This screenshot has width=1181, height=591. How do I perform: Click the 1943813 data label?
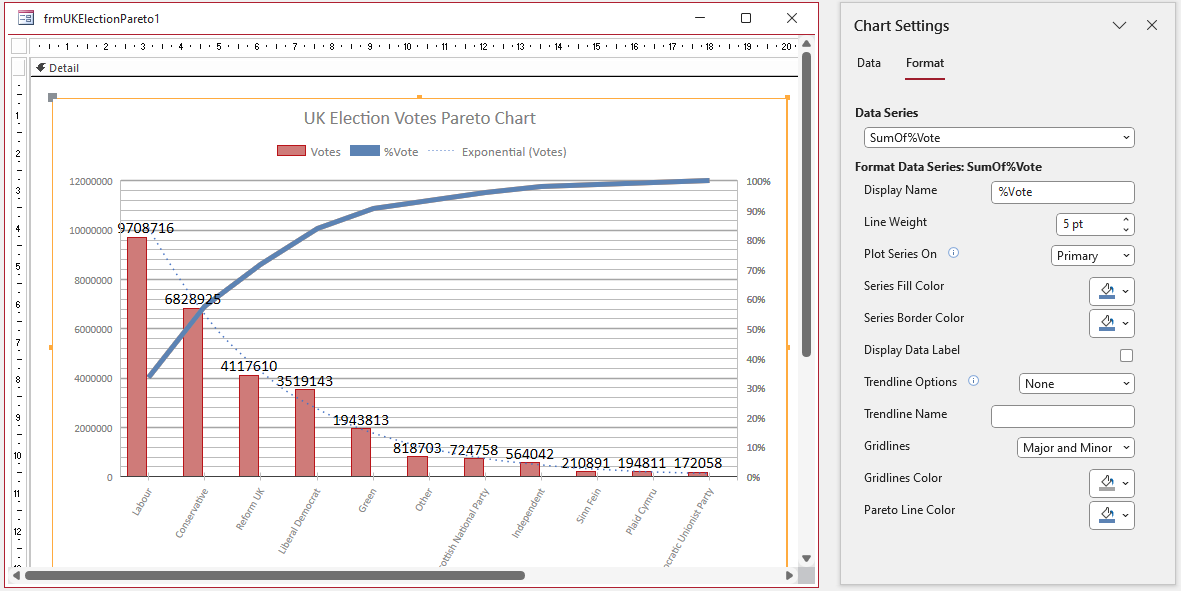(x=361, y=420)
